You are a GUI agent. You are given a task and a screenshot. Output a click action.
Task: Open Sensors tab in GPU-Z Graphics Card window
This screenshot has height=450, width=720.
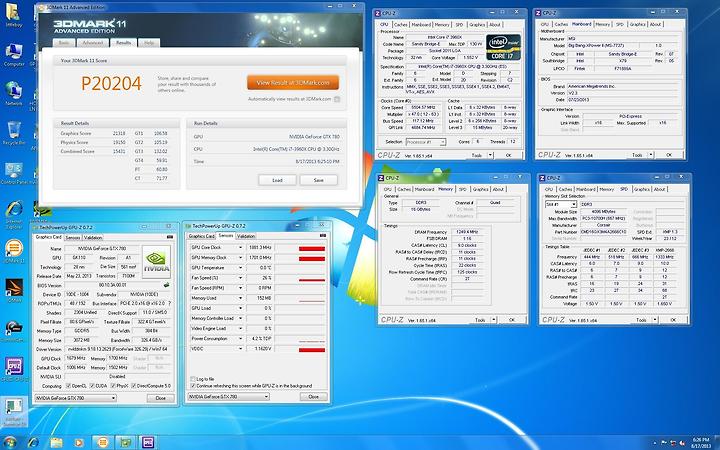(73, 237)
